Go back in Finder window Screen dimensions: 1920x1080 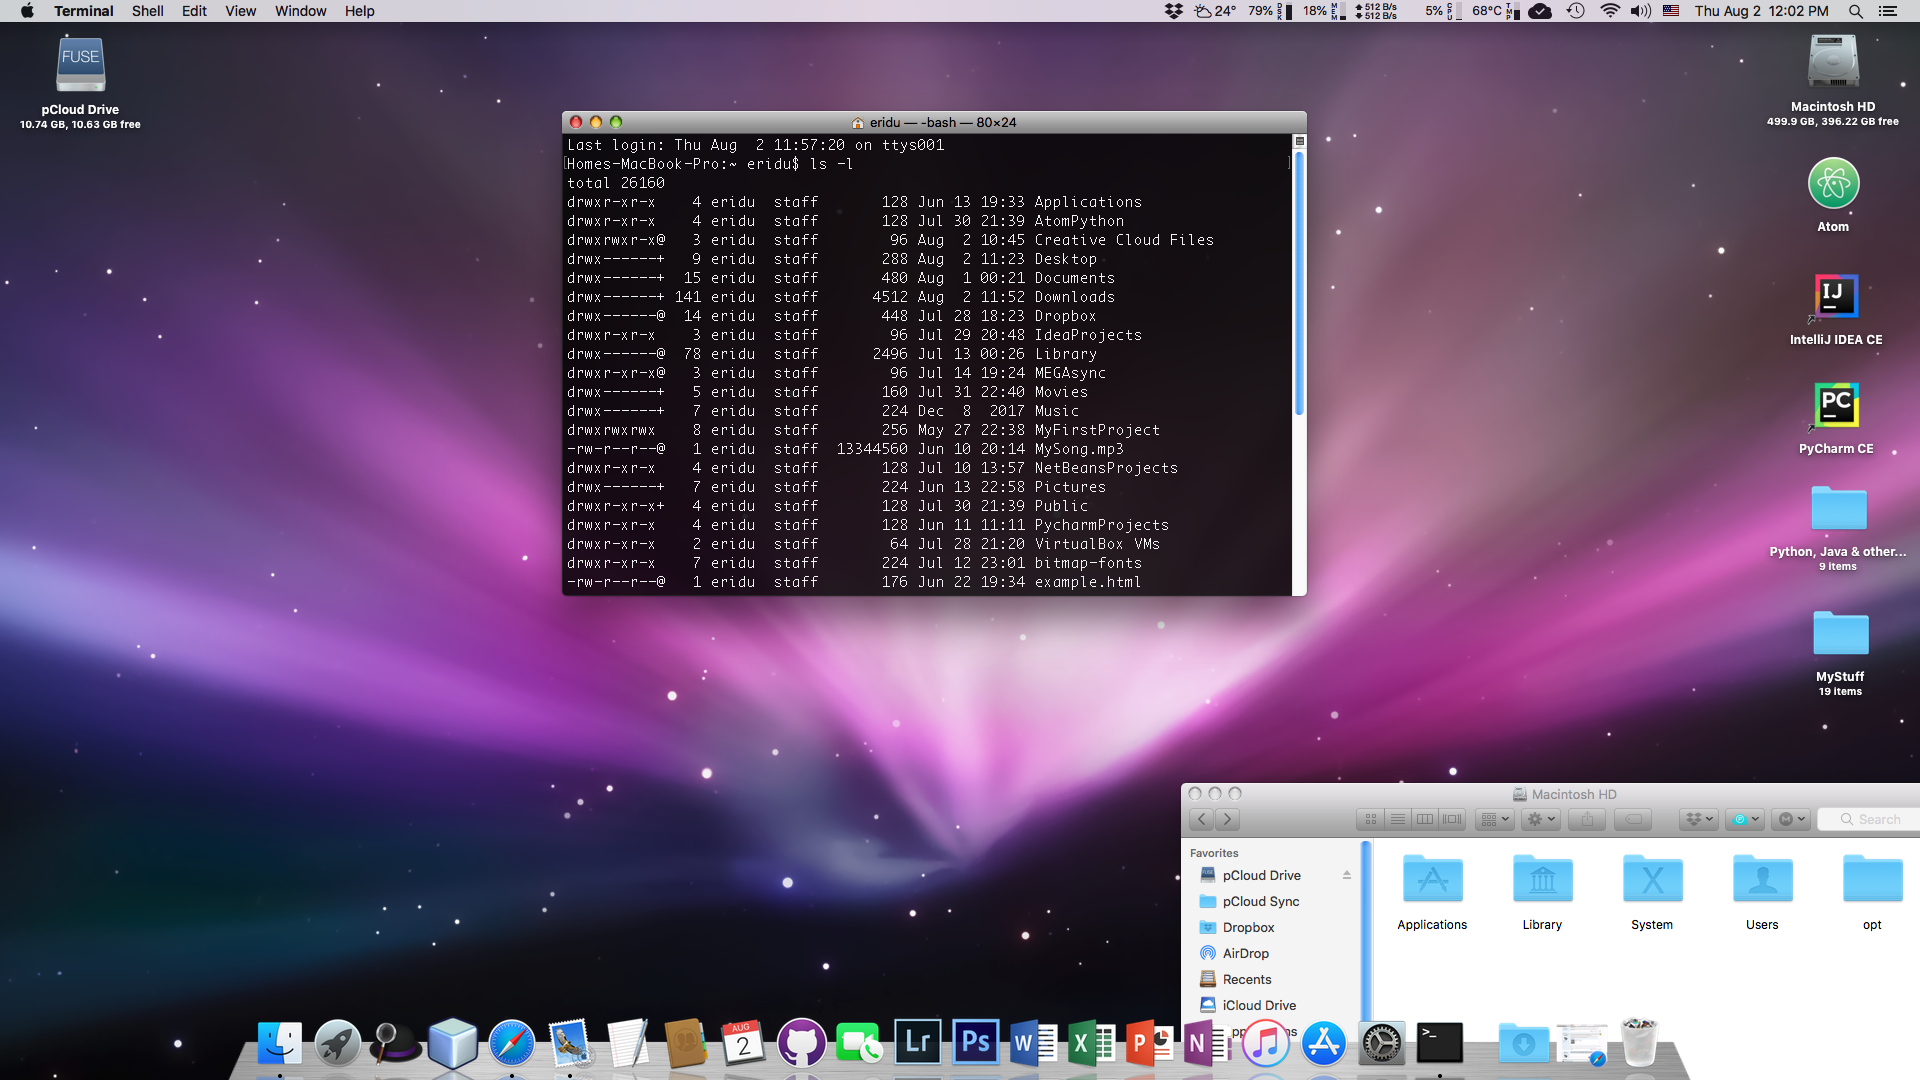1202,819
